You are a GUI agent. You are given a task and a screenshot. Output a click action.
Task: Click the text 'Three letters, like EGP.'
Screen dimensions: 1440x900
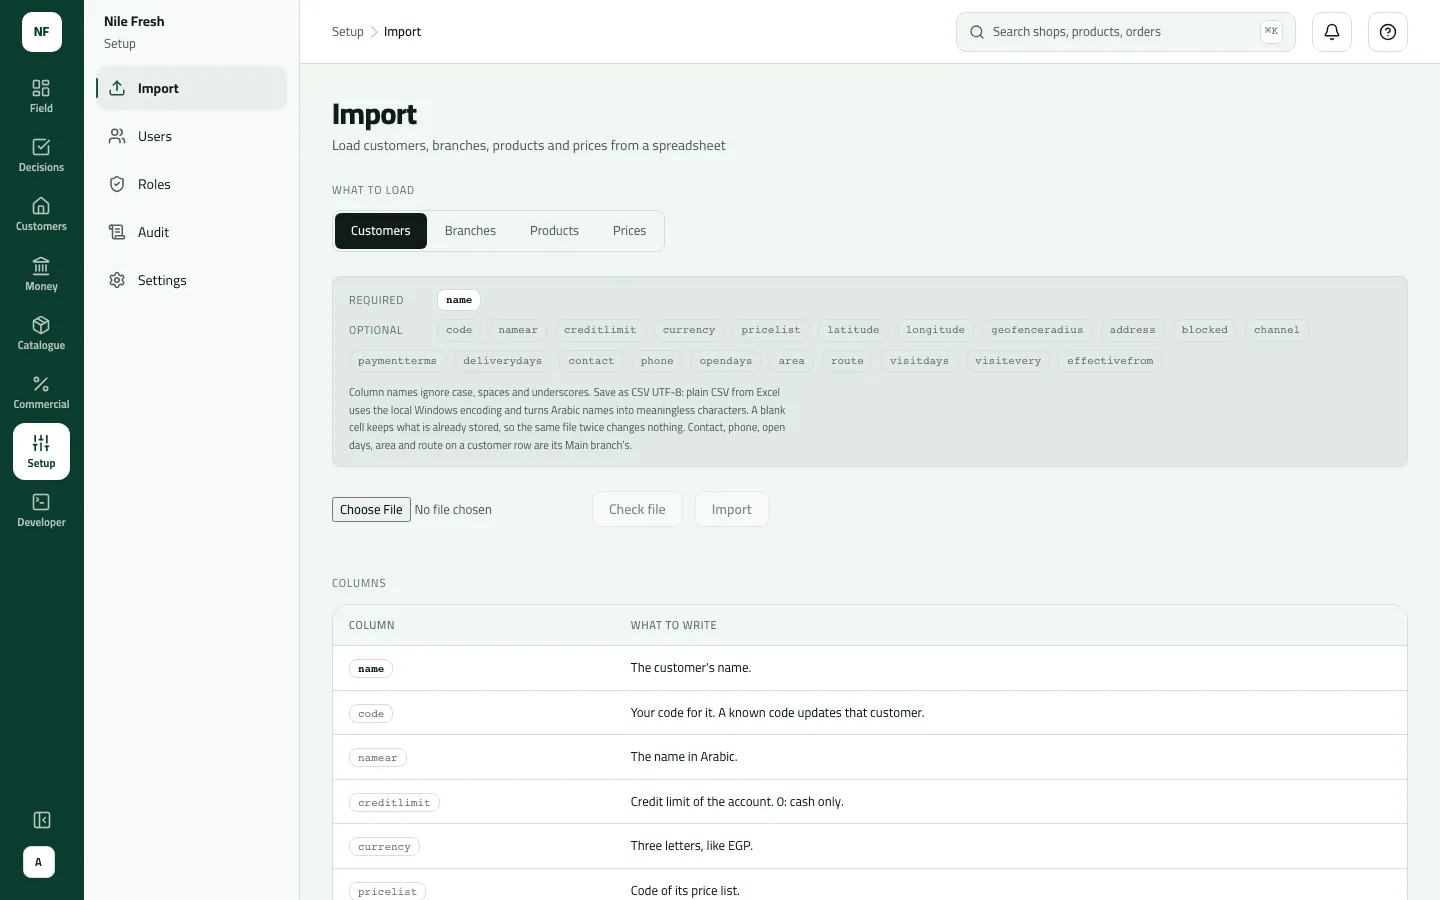pyautogui.click(x=692, y=846)
